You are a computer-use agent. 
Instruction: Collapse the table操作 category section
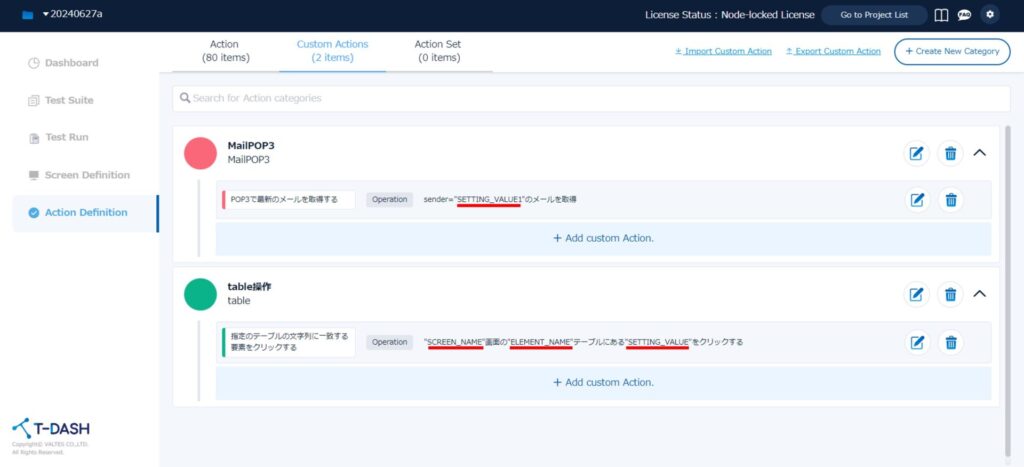click(x=980, y=294)
